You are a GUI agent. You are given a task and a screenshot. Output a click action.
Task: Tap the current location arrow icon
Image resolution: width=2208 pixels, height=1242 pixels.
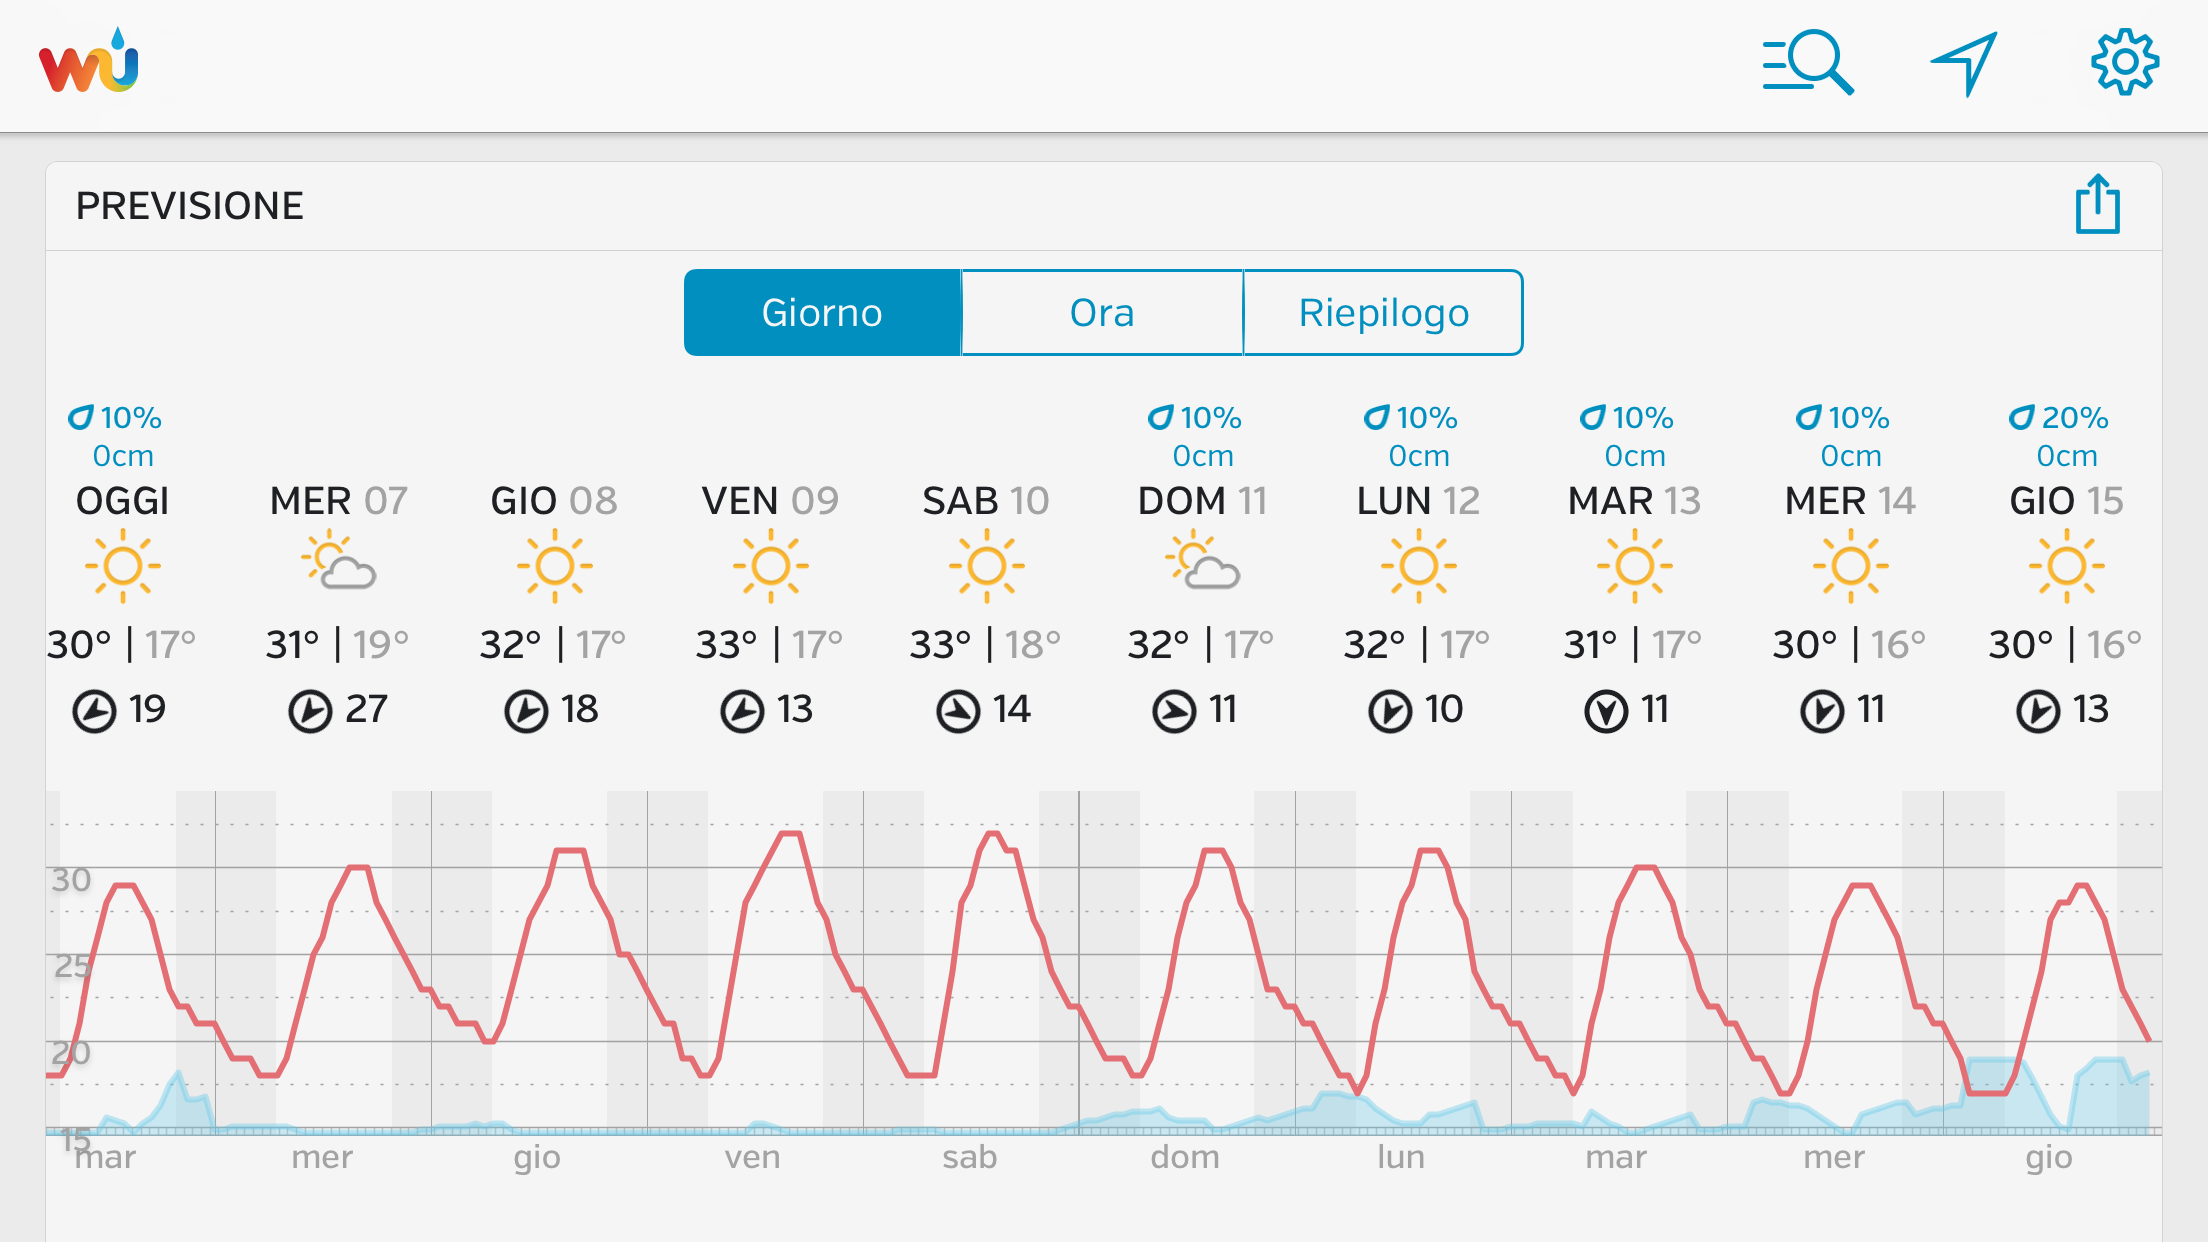coord(1964,63)
